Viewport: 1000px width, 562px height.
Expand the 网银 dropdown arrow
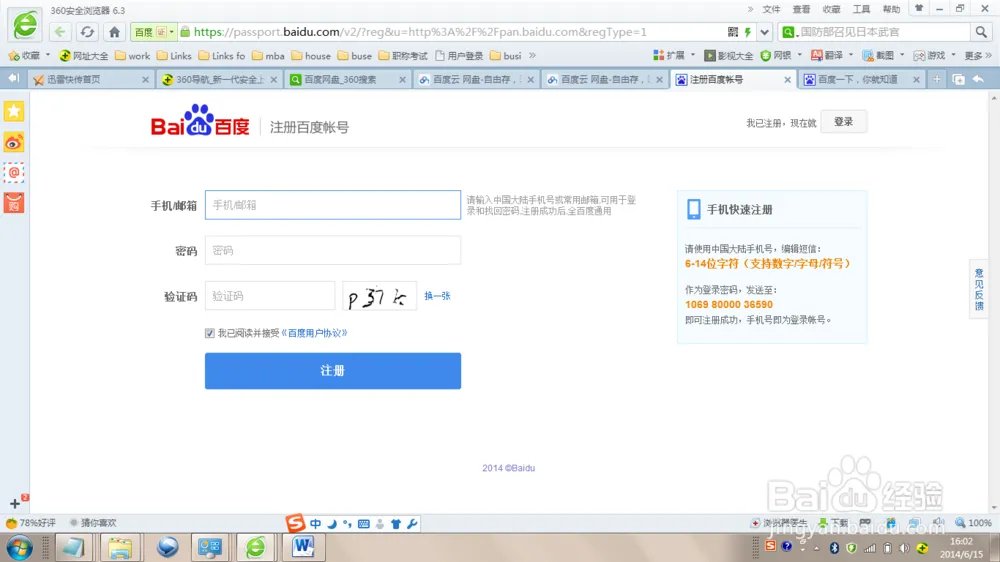[800, 55]
